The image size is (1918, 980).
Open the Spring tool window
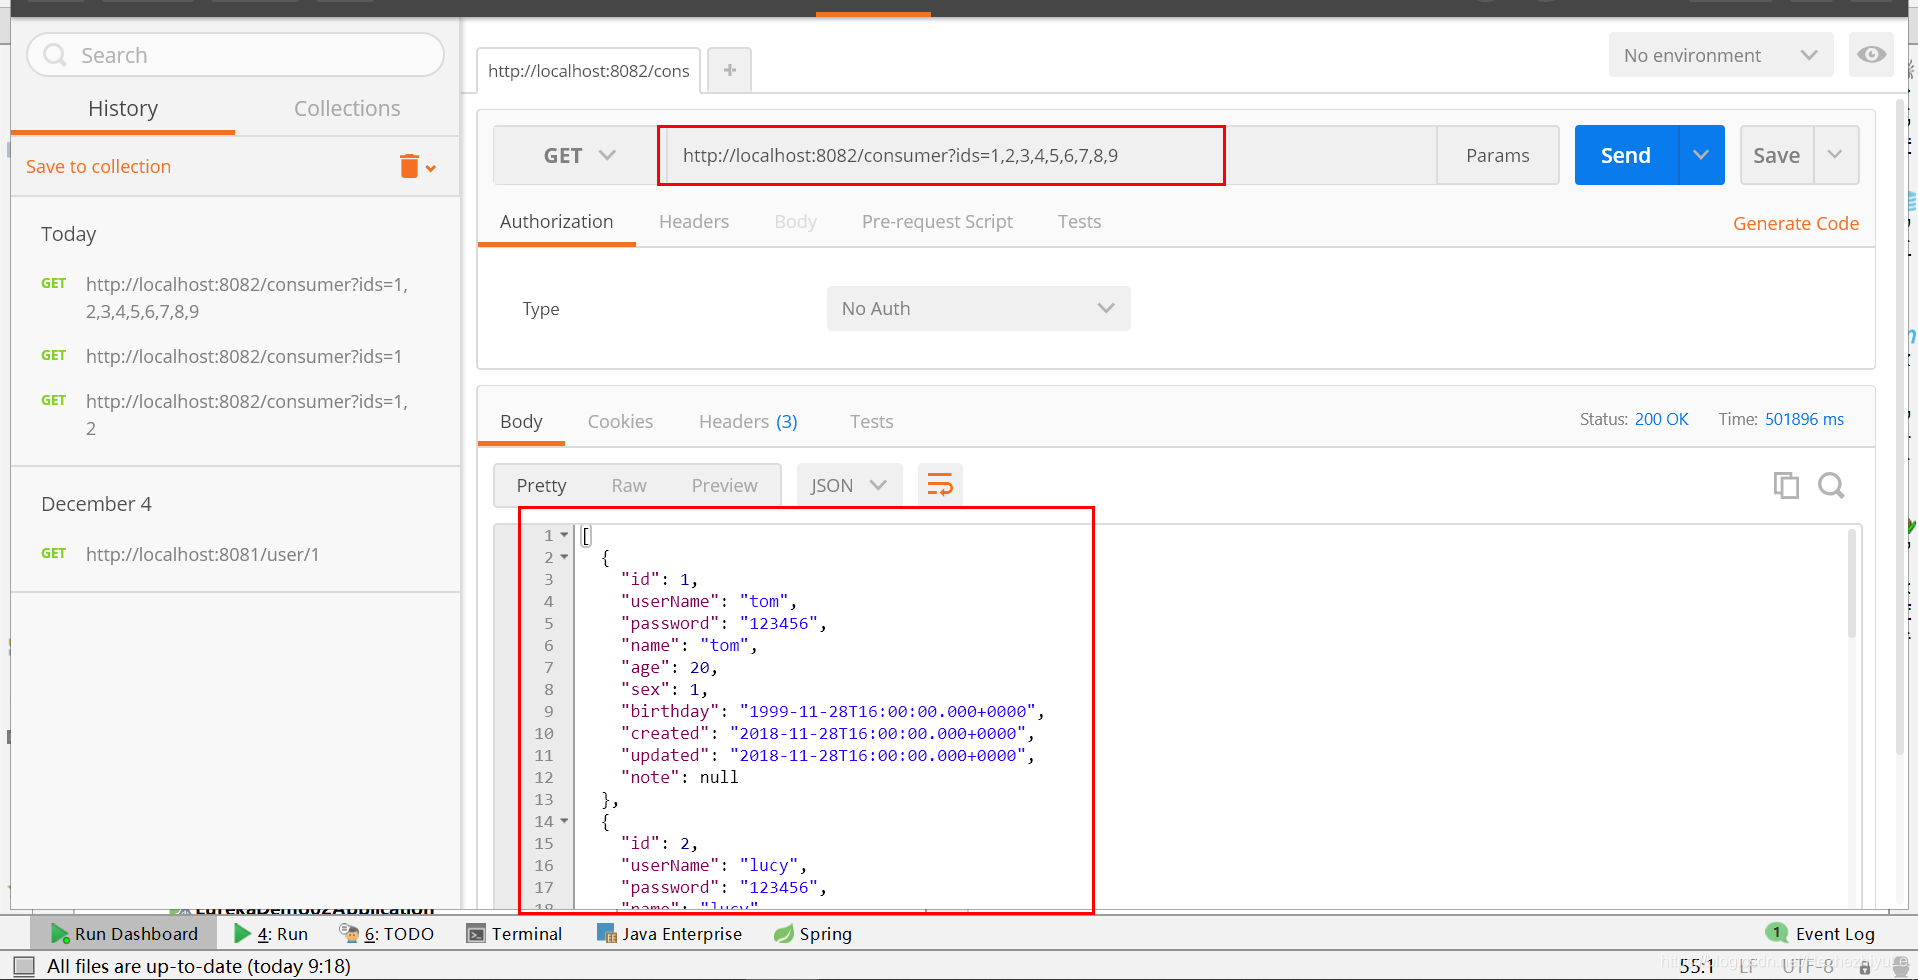click(x=813, y=934)
